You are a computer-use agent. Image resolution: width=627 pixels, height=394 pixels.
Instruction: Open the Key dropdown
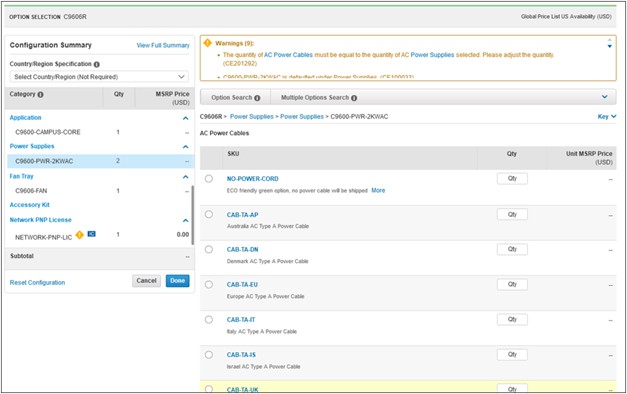[607, 116]
